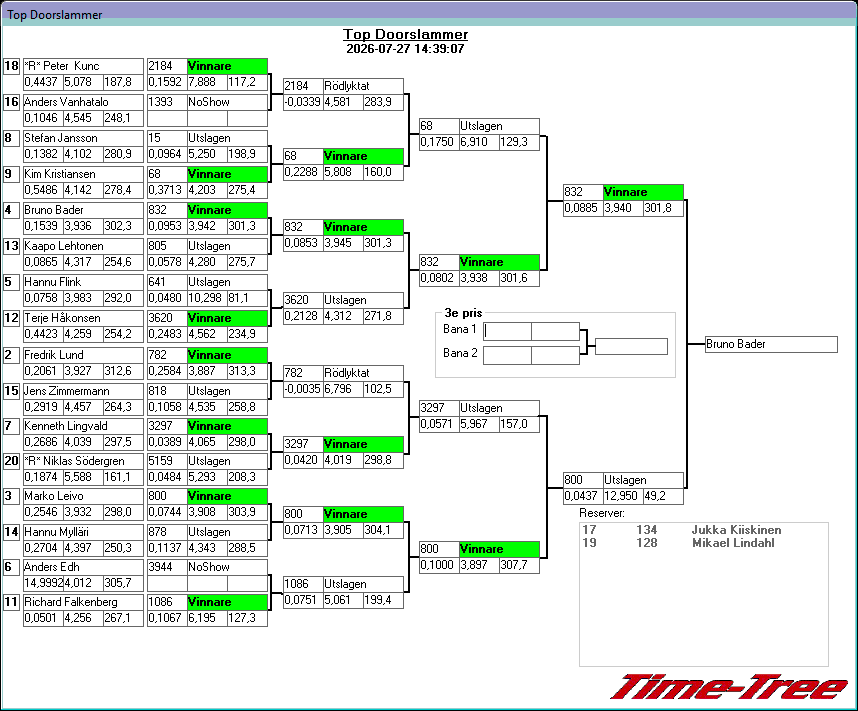Screen dimensions: 858x711
Task: Select reserve entry Mikael Lindahl
Action: (679, 542)
